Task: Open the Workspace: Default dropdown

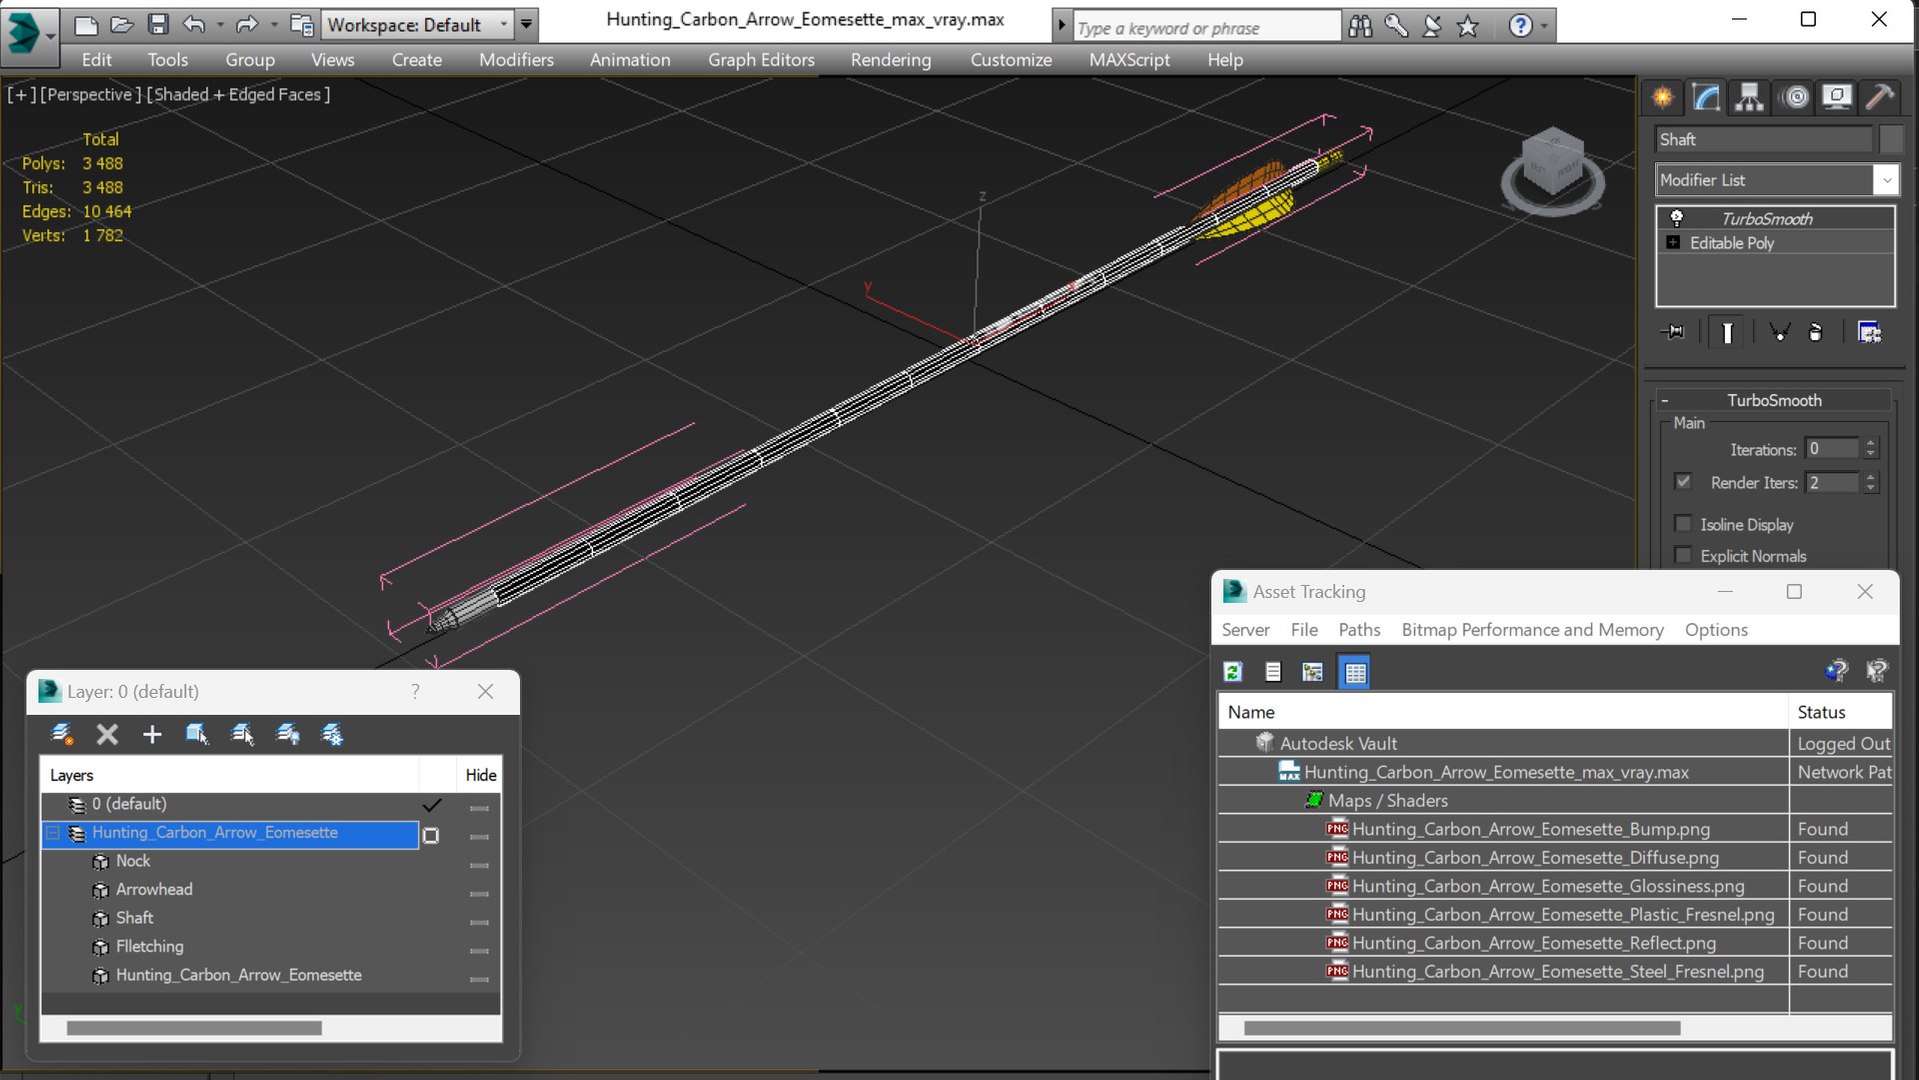Action: pos(417,25)
